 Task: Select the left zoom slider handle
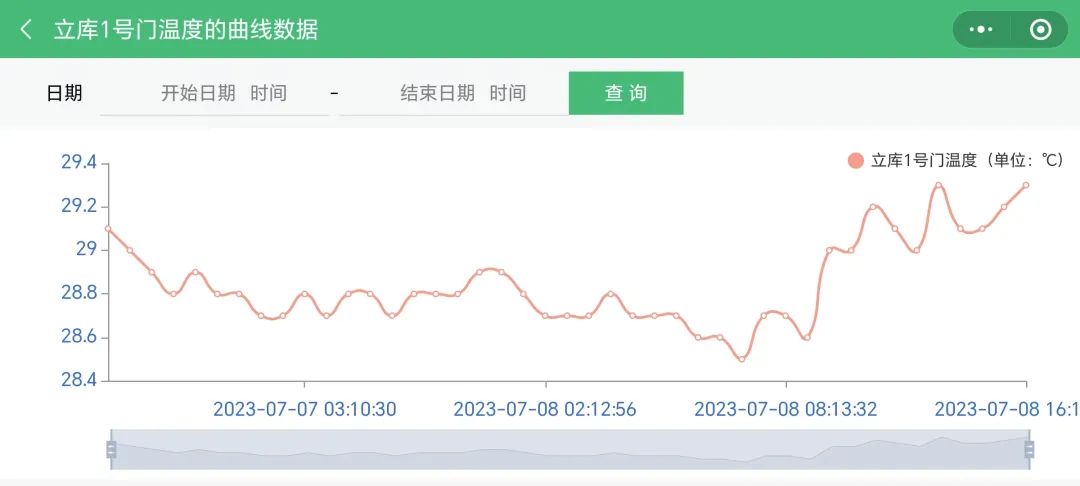tap(111, 450)
